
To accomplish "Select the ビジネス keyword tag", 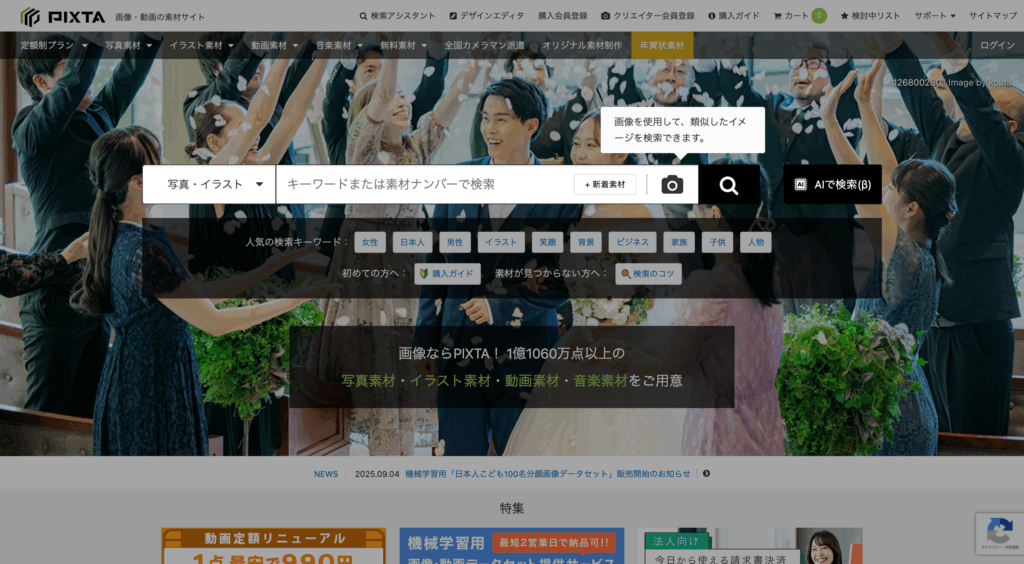I will click(632, 242).
